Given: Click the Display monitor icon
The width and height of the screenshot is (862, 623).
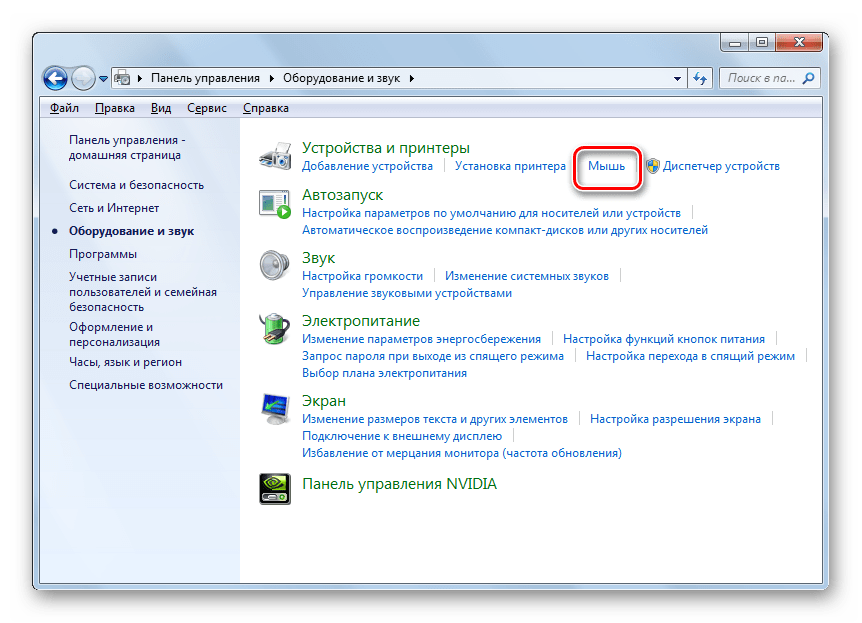Looking at the screenshot, I should pos(275,408).
